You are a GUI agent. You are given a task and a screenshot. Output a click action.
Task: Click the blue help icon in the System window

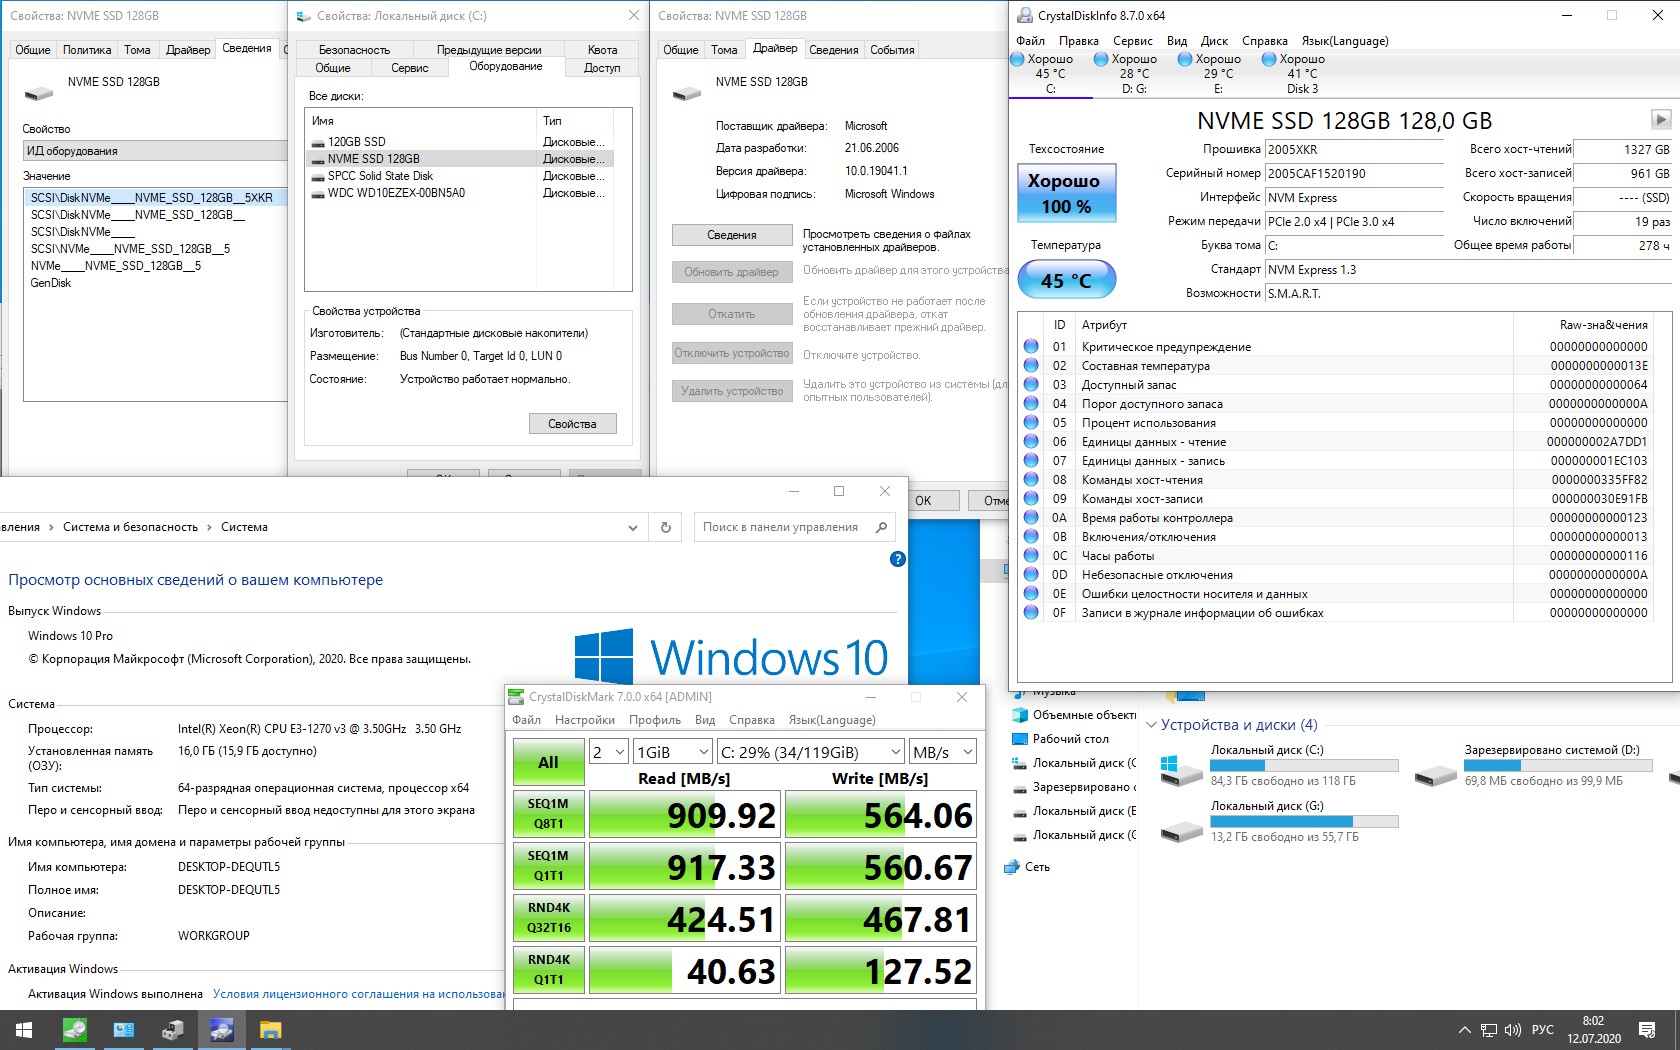pyautogui.click(x=898, y=559)
